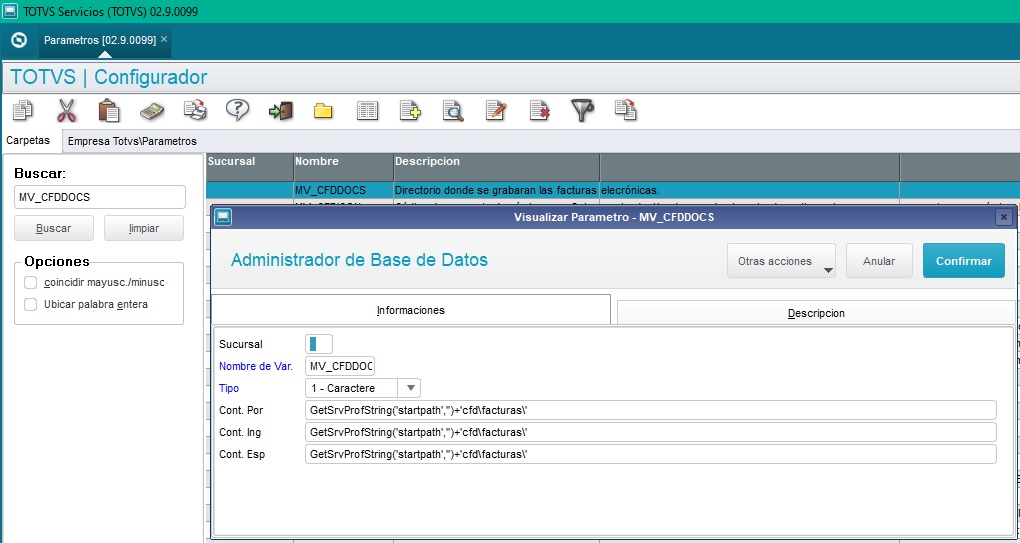Enable Ubicar palabra entera checkbox
Image resolution: width=1020 pixels, height=543 pixels.
click(31, 304)
